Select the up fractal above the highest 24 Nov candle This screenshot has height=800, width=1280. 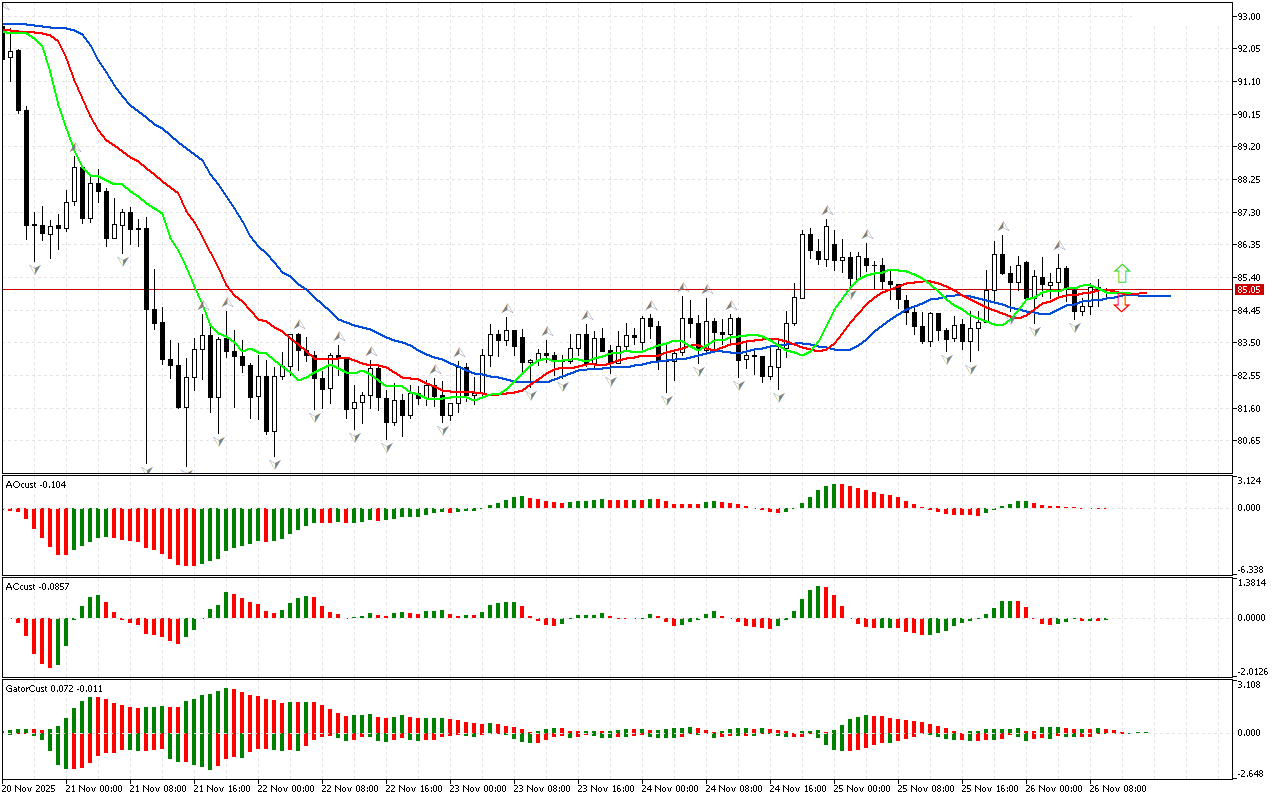coord(827,211)
